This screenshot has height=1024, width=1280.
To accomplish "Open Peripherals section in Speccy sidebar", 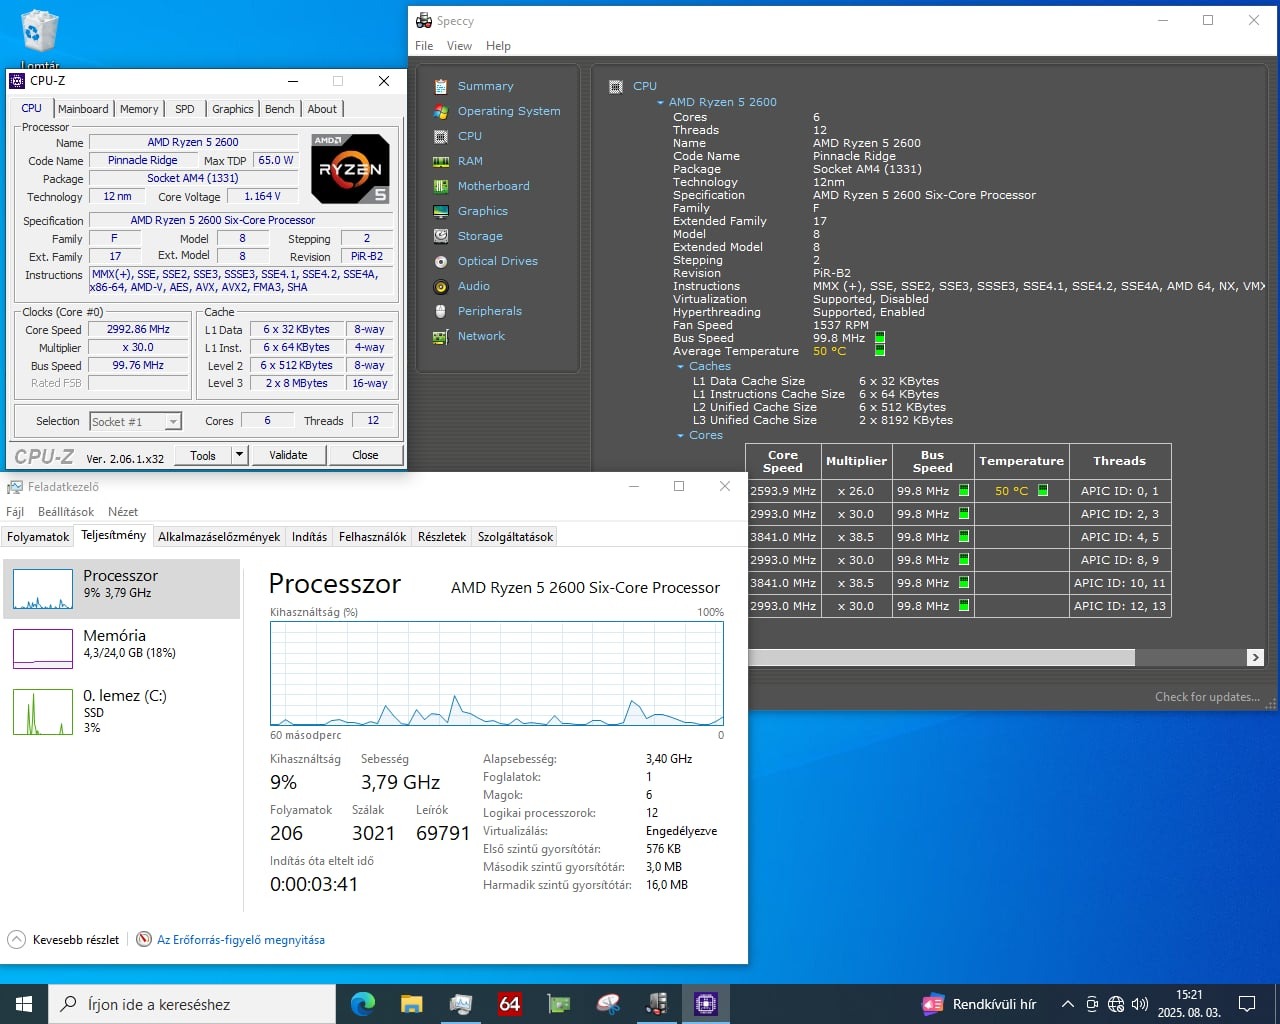I will (x=489, y=311).
